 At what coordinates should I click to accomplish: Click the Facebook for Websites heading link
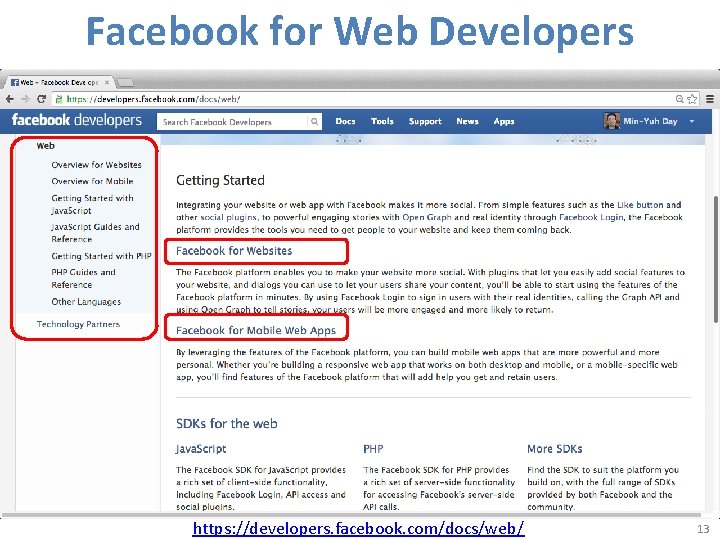point(234,251)
